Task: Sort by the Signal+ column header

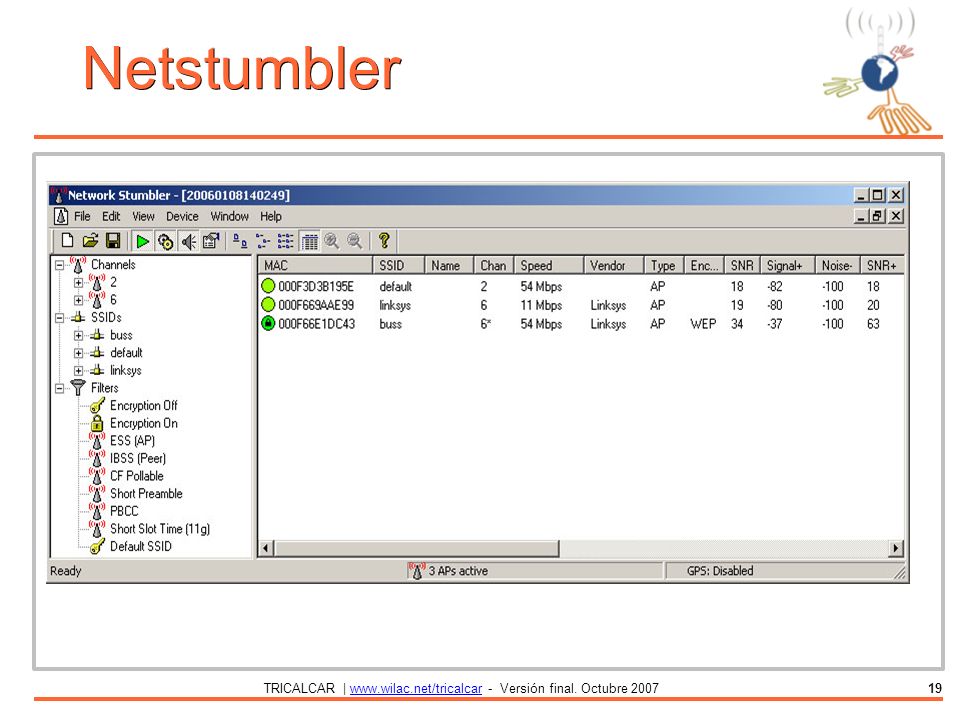Action: (x=787, y=265)
